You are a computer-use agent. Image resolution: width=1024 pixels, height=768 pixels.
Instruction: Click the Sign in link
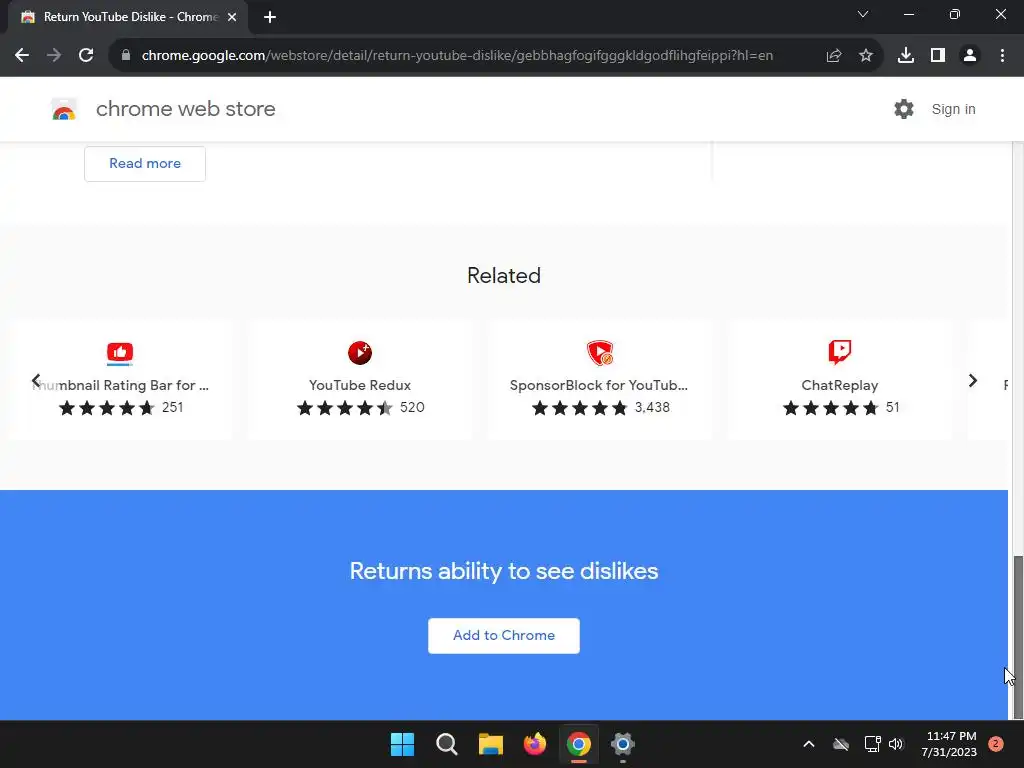[x=953, y=109]
